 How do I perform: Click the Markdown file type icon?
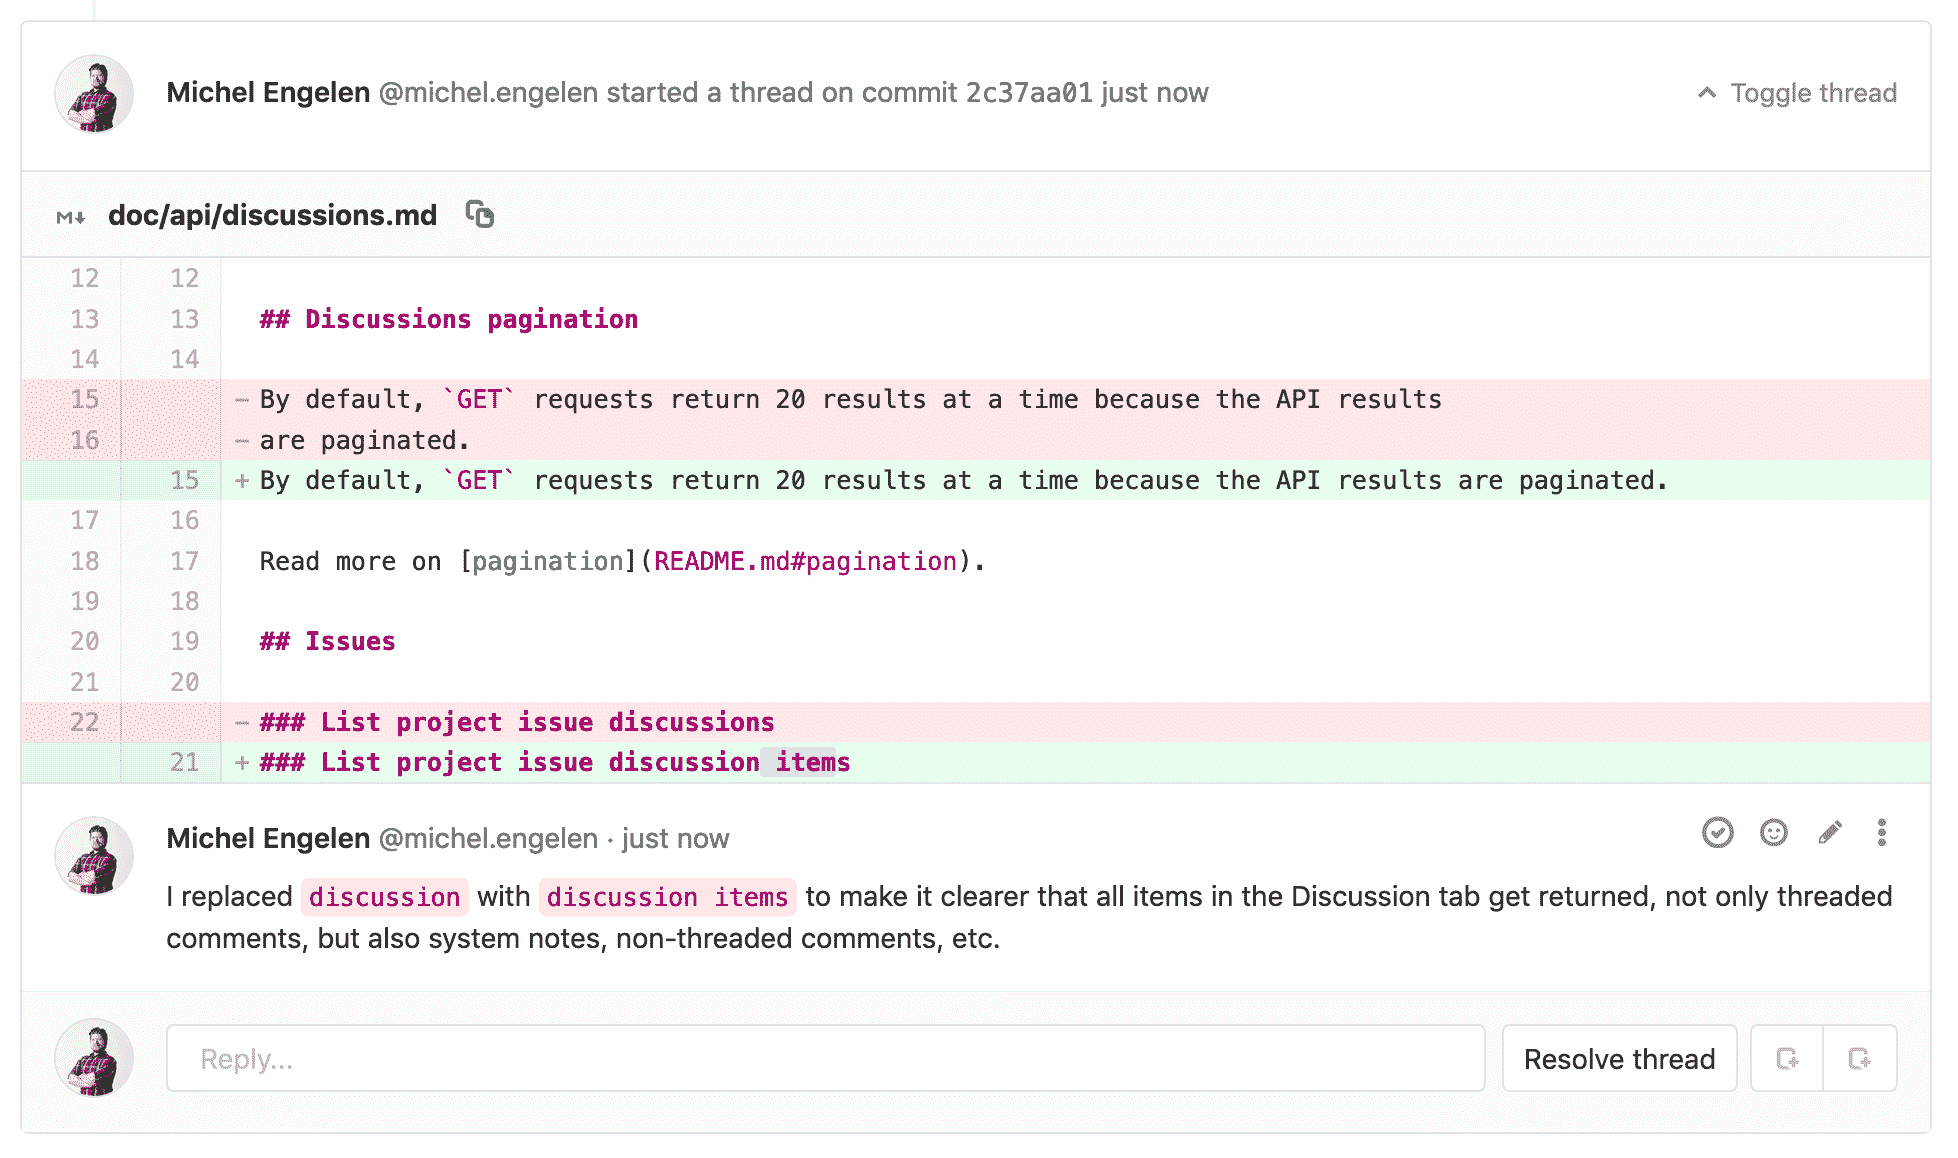(71, 215)
